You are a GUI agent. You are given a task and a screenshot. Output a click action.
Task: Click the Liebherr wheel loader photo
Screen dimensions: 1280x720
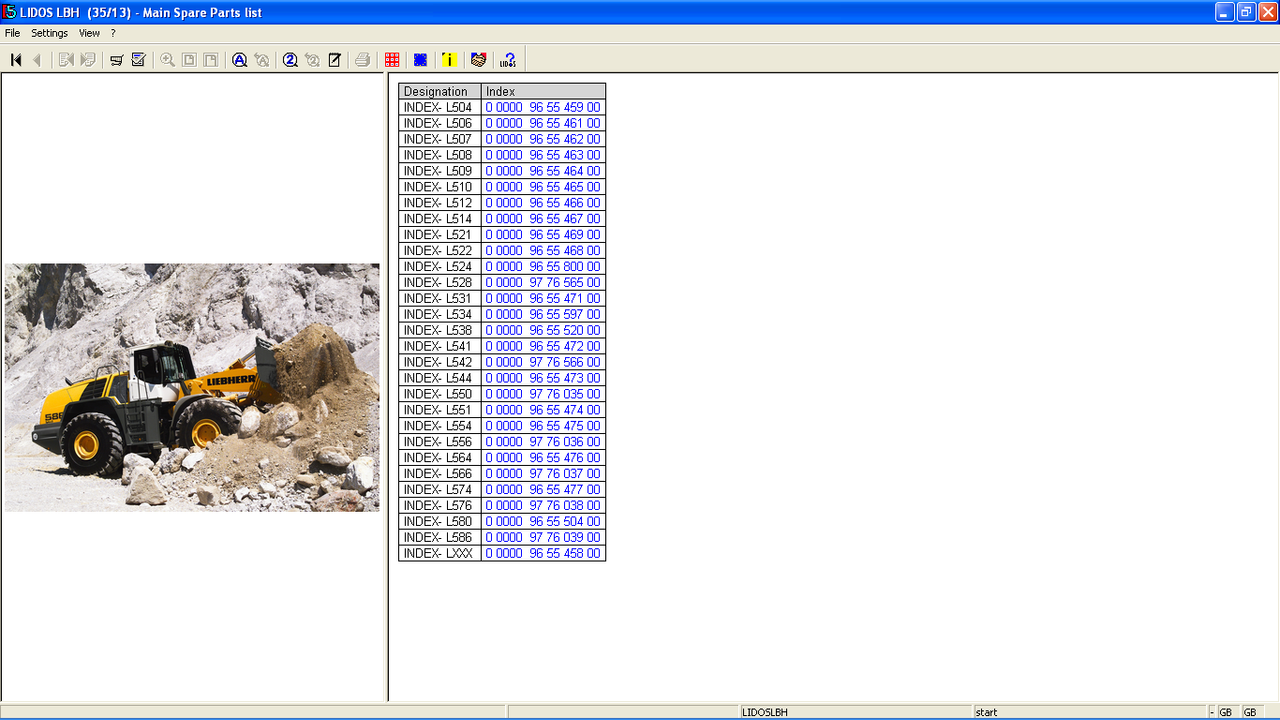pyautogui.click(x=192, y=388)
